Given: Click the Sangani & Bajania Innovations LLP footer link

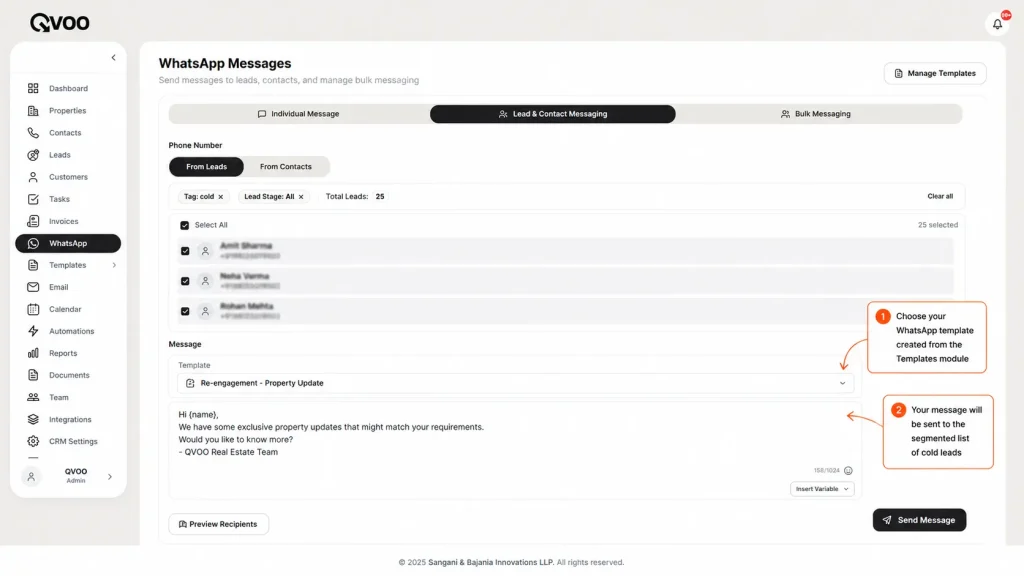Looking at the screenshot, I should [x=491, y=562].
